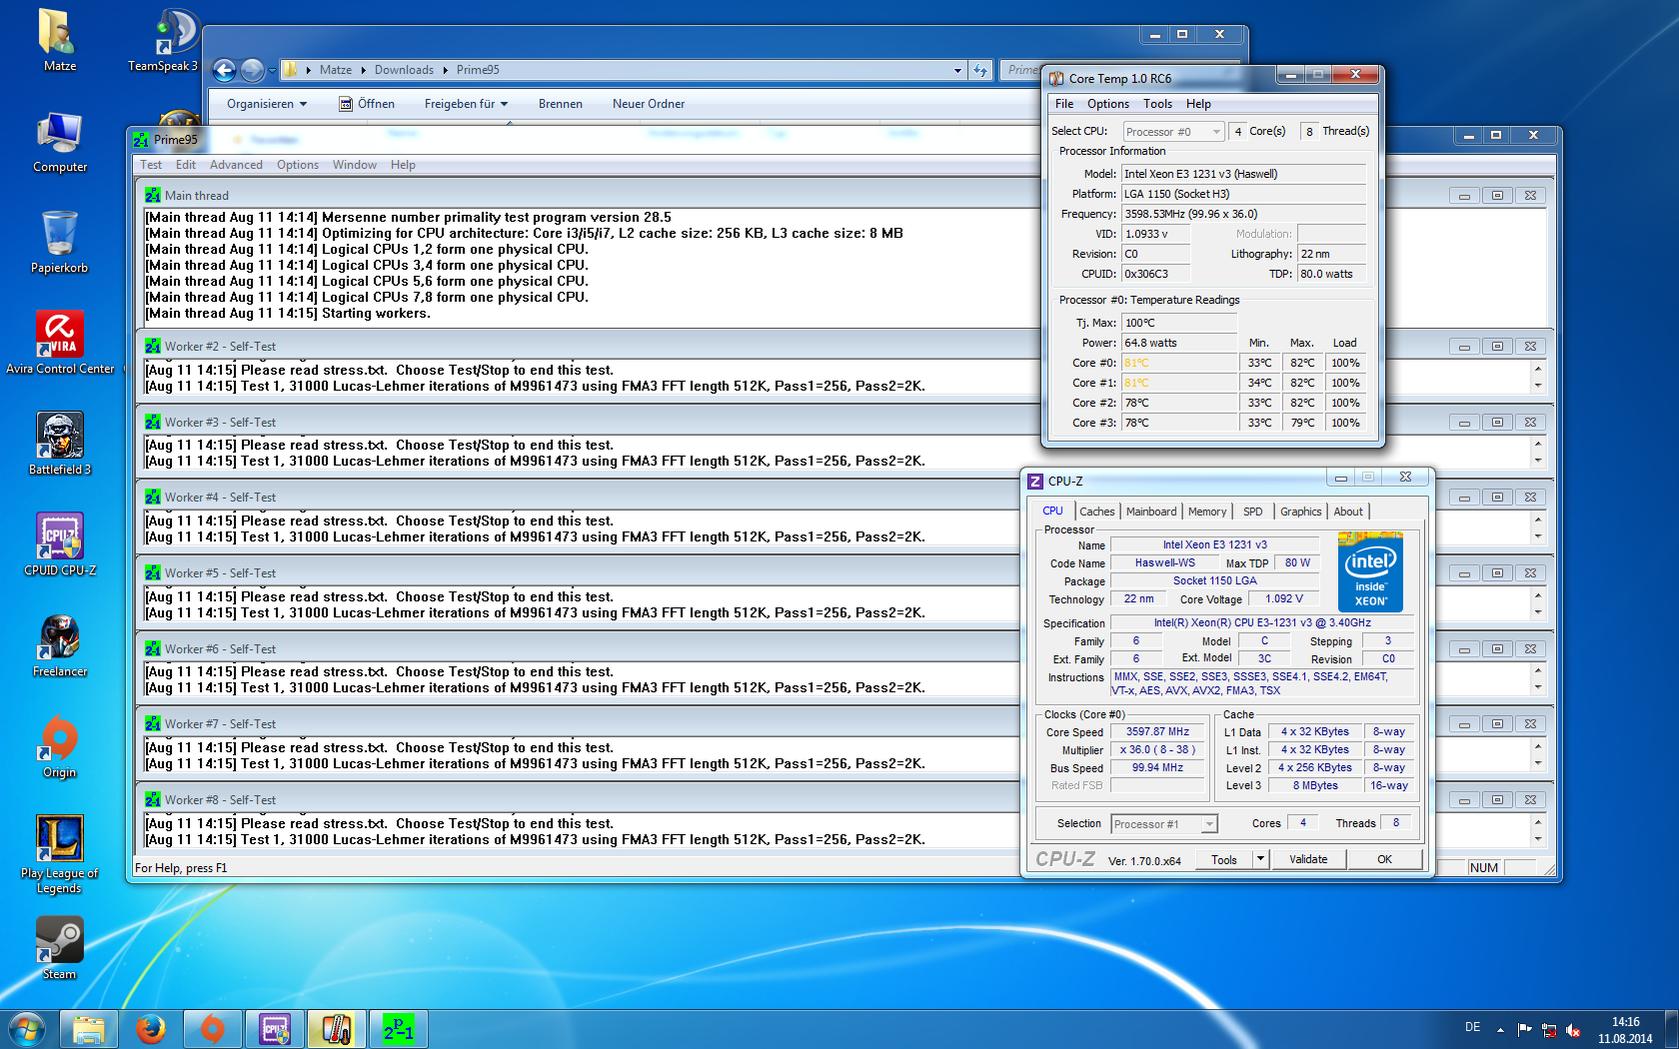Screen dimensions: 1679x1049
Task: Click the Core Temp taskbar icon
Action: 336,1029
